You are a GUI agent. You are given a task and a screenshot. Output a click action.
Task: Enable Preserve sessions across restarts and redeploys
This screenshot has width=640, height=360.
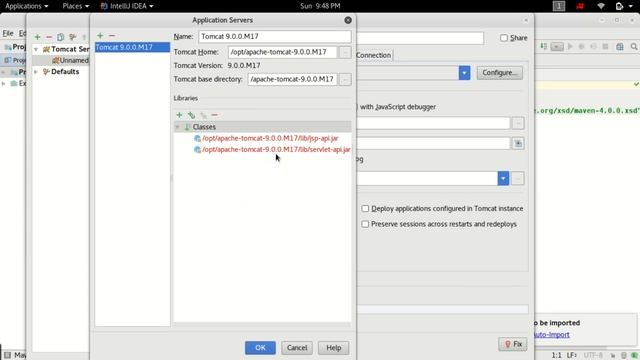point(365,224)
